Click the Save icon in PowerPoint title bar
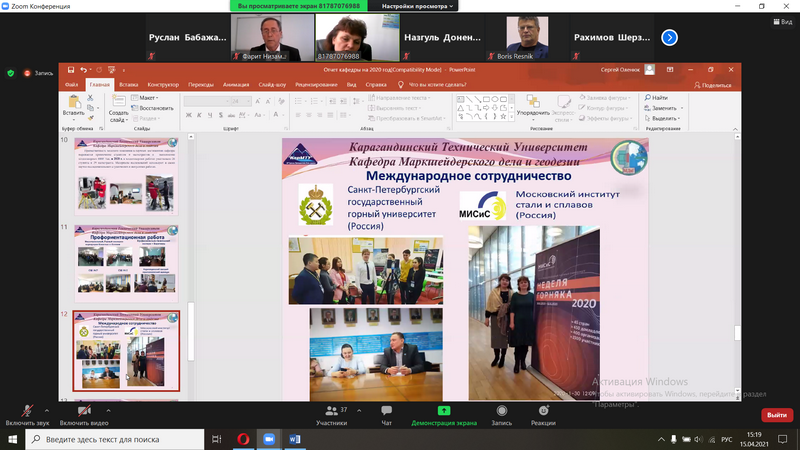The height and width of the screenshot is (450, 800). (x=71, y=70)
